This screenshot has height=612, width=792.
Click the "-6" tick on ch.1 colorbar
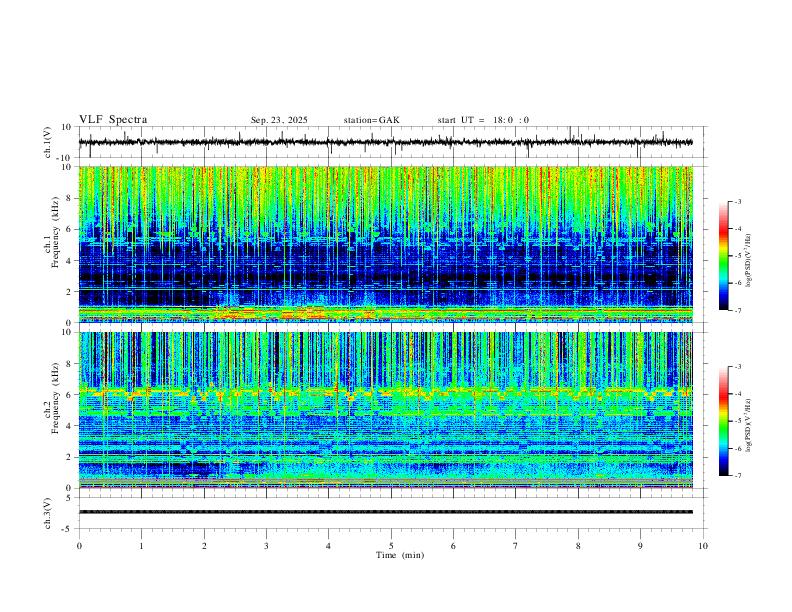coord(737,283)
